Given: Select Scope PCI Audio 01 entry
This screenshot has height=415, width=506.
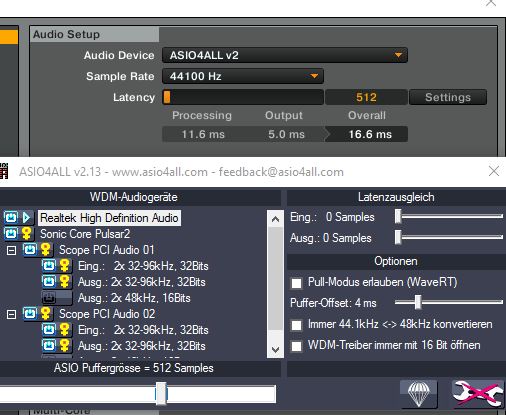Looking at the screenshot, I should point(107,250).
